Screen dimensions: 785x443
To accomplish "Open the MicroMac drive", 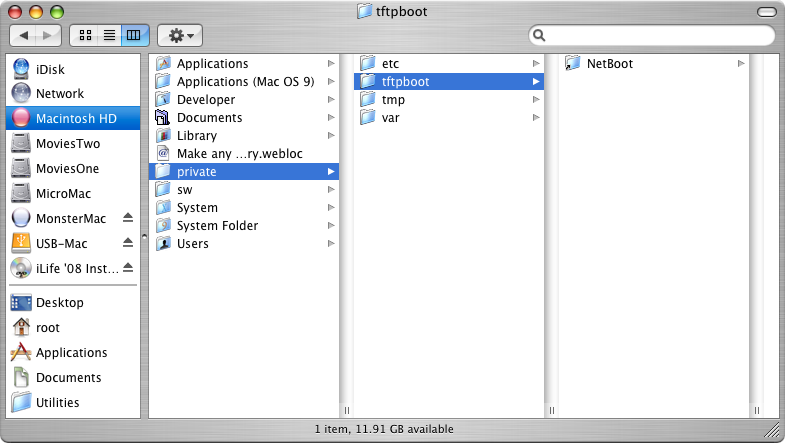I will (73, 194).
